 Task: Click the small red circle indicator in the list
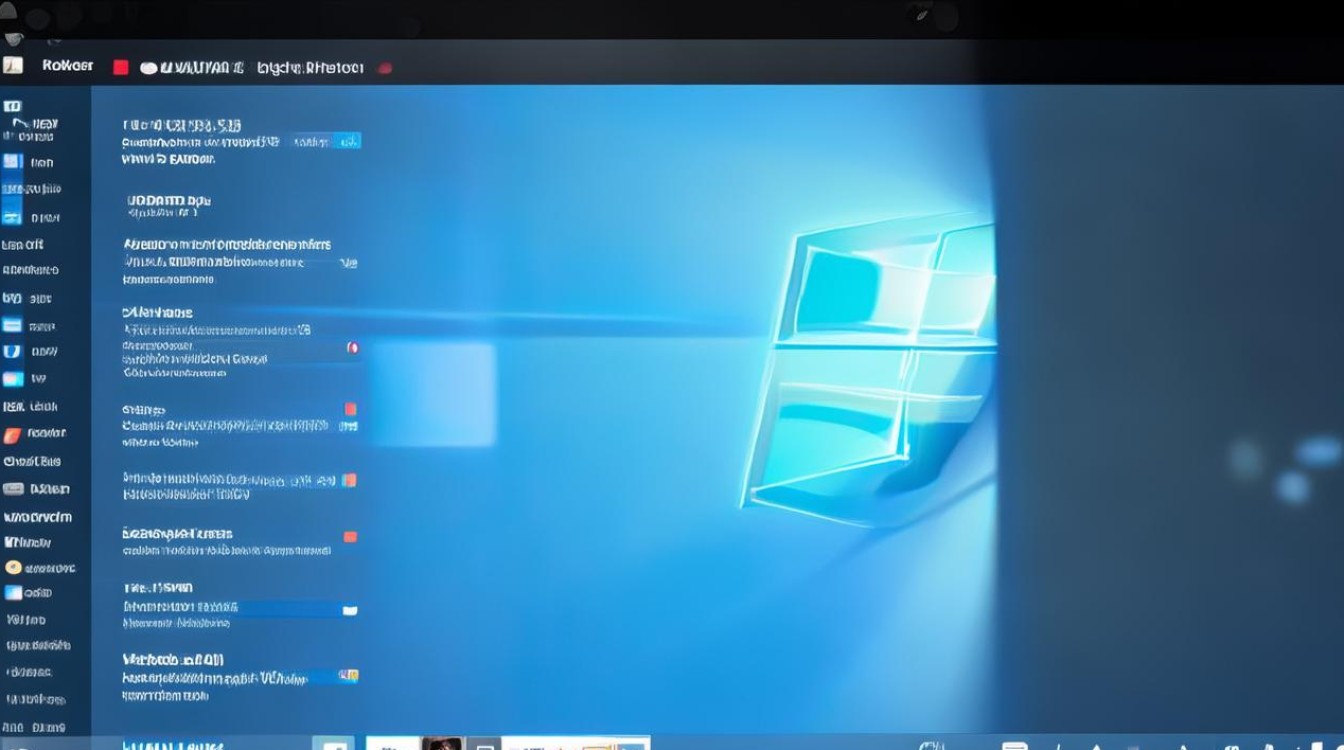(352, 348)
